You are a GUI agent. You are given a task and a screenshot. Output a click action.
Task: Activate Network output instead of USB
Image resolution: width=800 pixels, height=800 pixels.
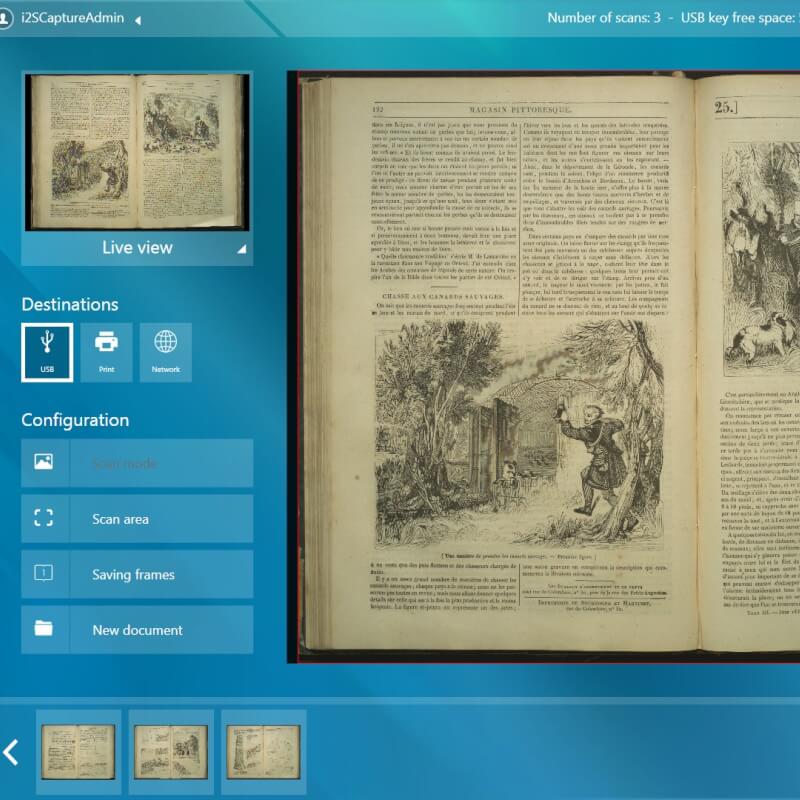pyautogui.click(x=165, y=350)
